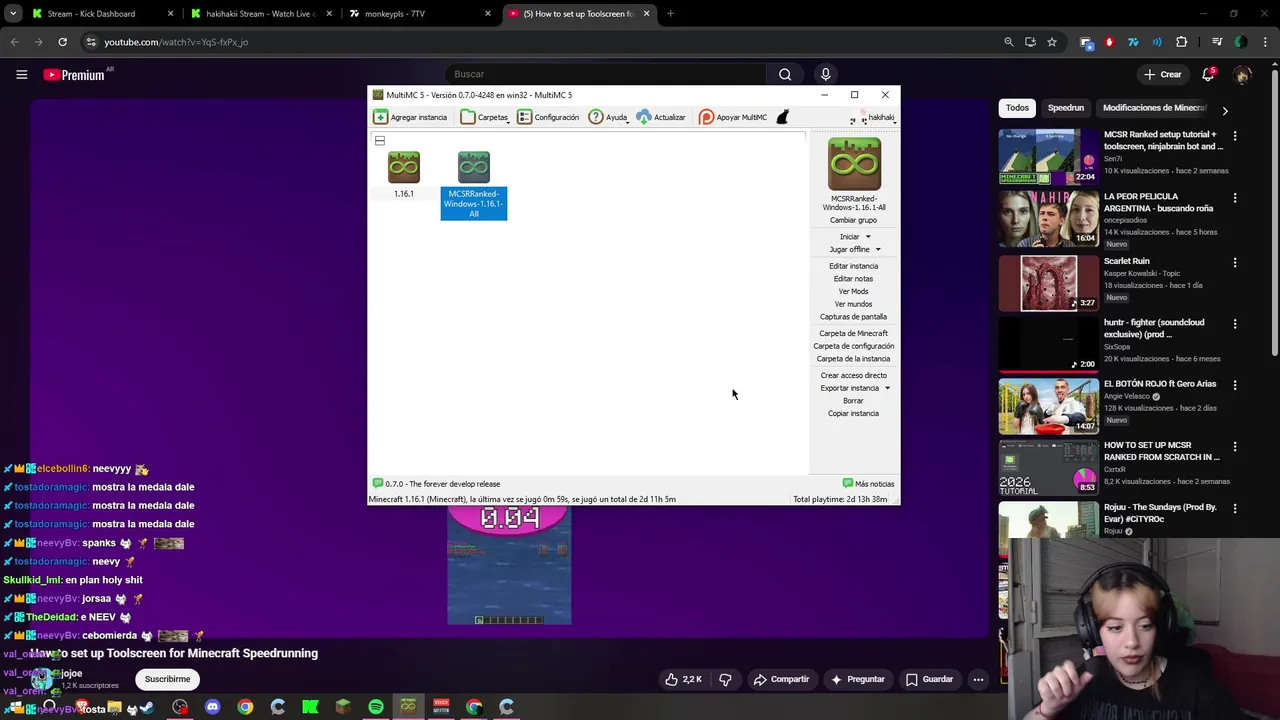The image size is (1280, 720).
Task: Select the Speedrun filter chip
Action: [1066, 108]
